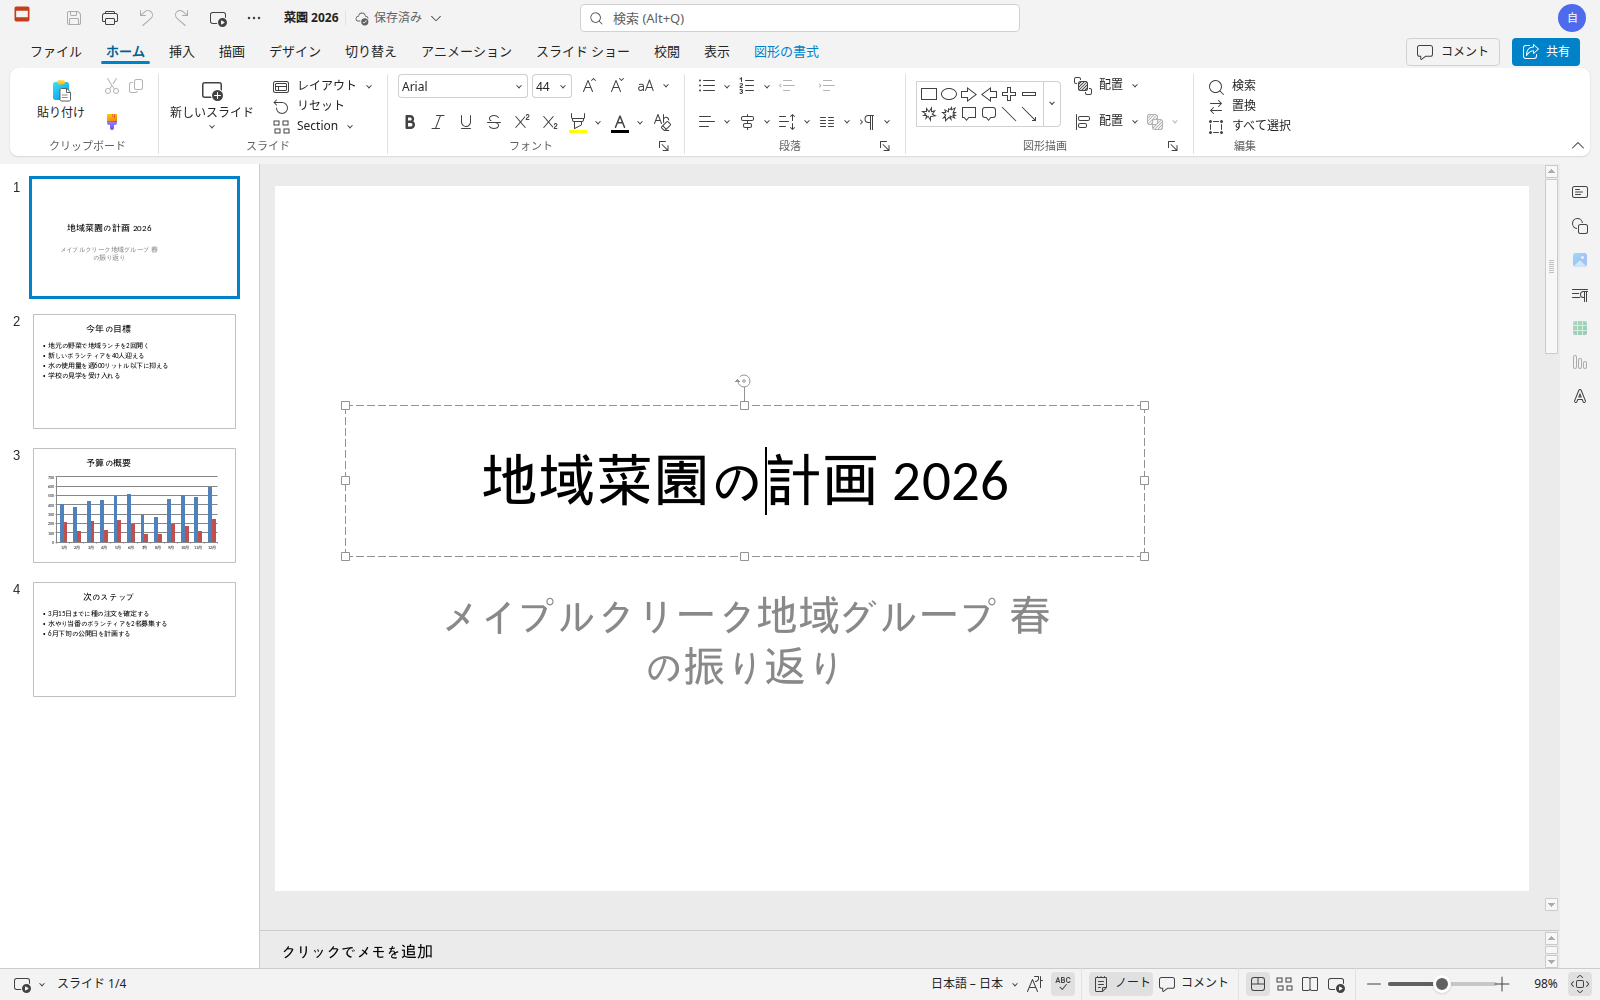Select the rectangle shape in gallery
Viewport: 1600px width, 1000px height.
click(x=929, y=94)
